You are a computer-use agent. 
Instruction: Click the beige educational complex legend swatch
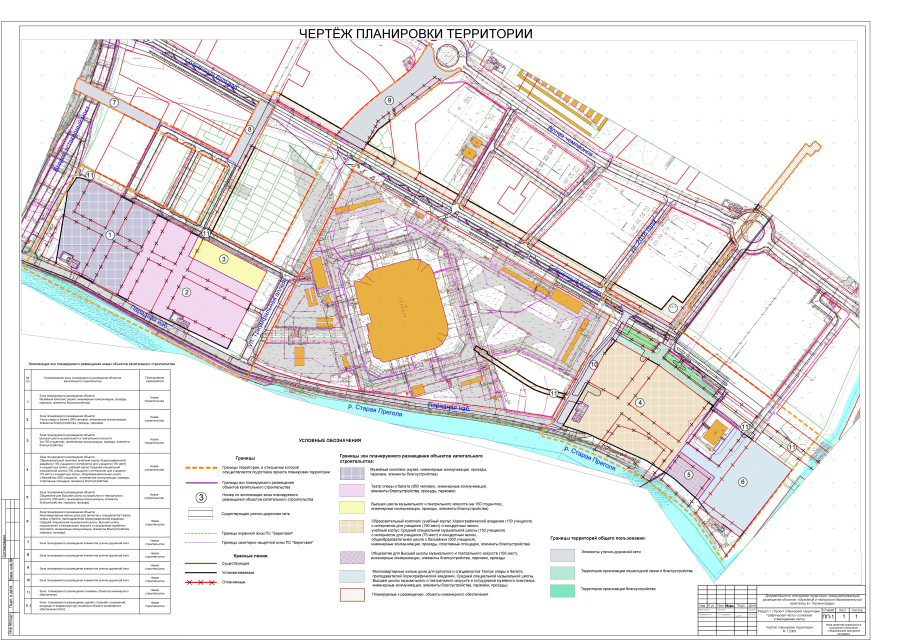(x=353, y=527)
